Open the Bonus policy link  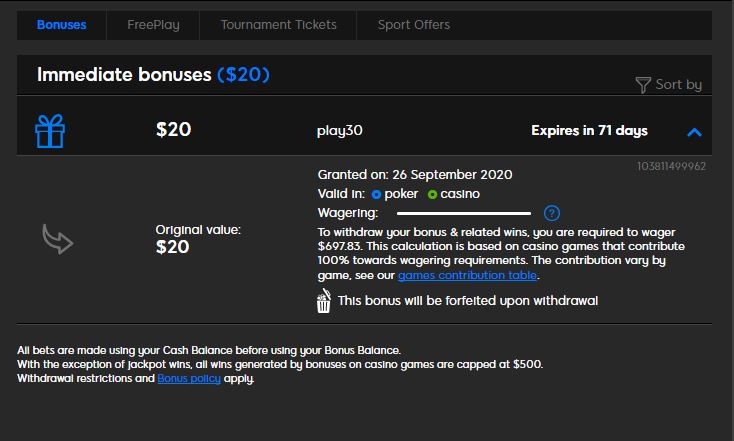[x=189, y=378]
